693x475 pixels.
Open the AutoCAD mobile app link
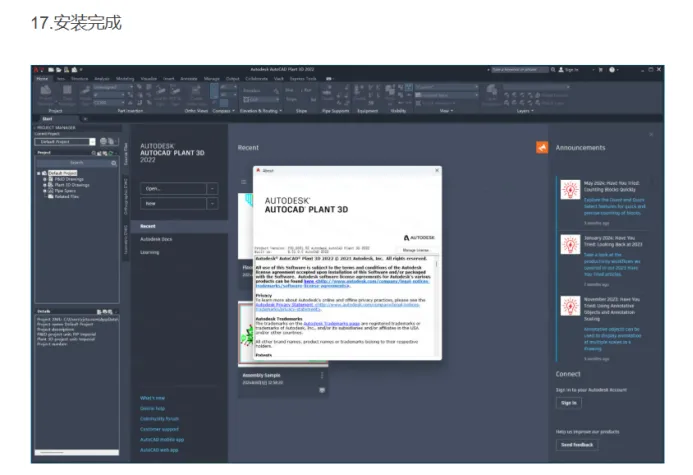pos(162,440)
